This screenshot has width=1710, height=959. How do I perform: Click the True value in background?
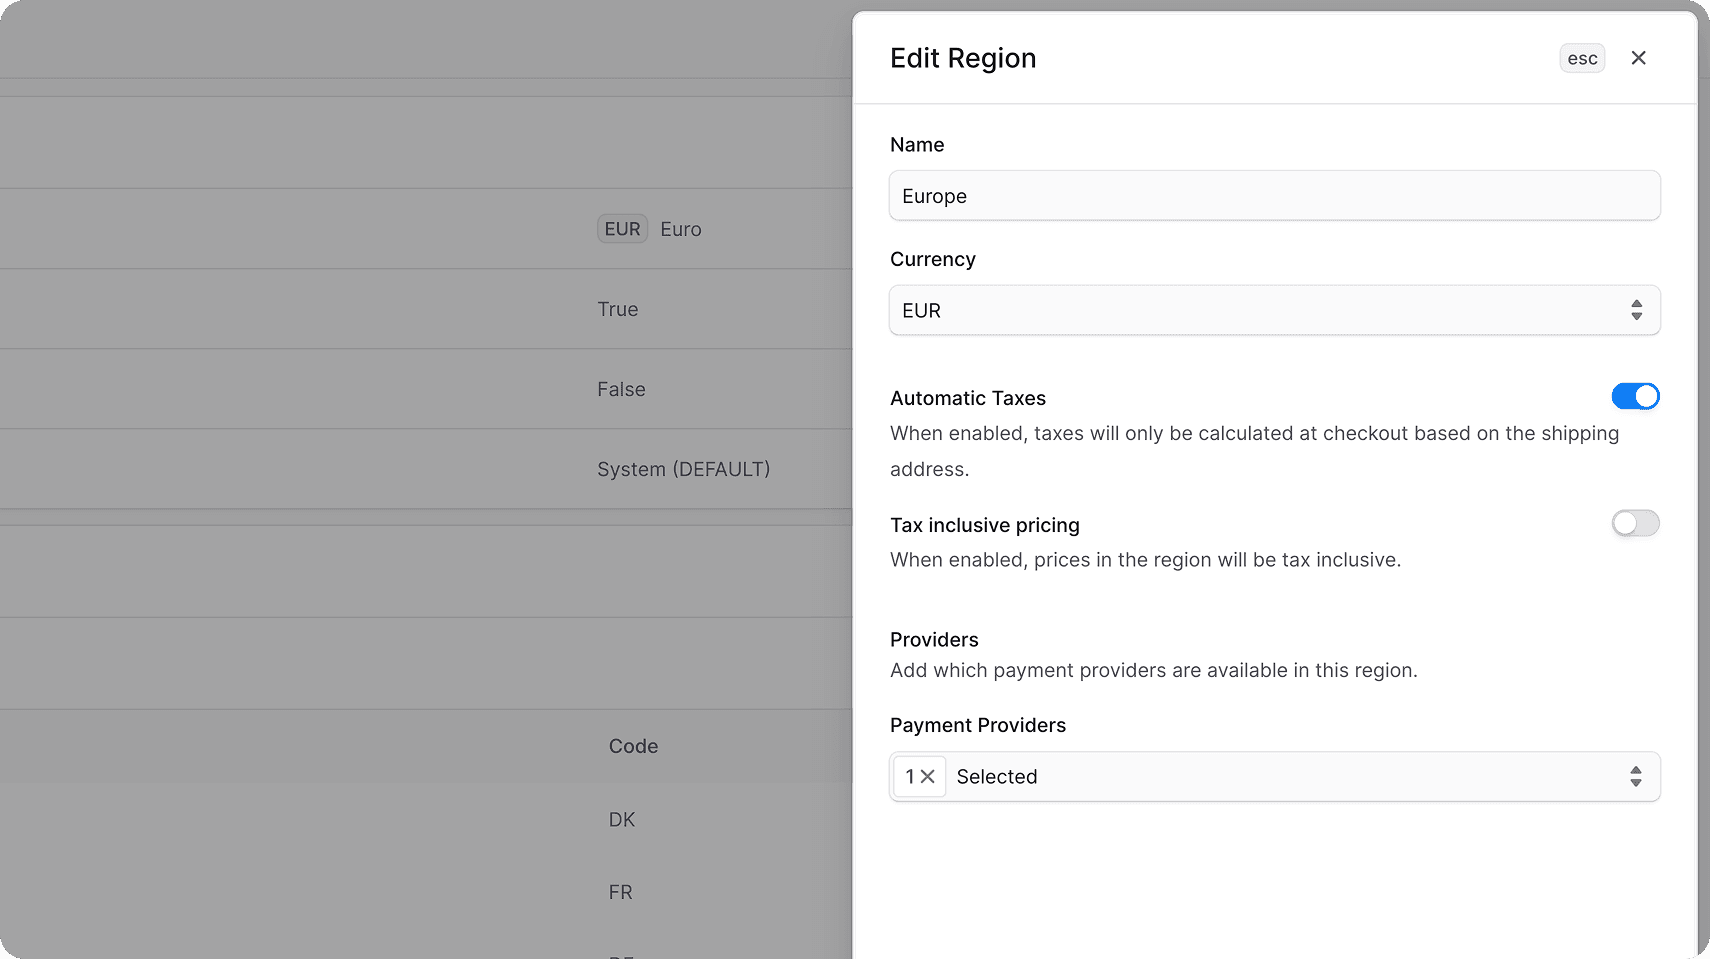[x=618, y=309]
